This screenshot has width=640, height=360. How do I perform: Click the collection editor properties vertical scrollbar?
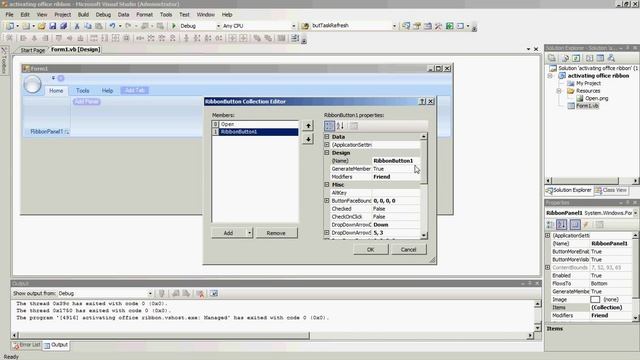(x=424, y=186)
